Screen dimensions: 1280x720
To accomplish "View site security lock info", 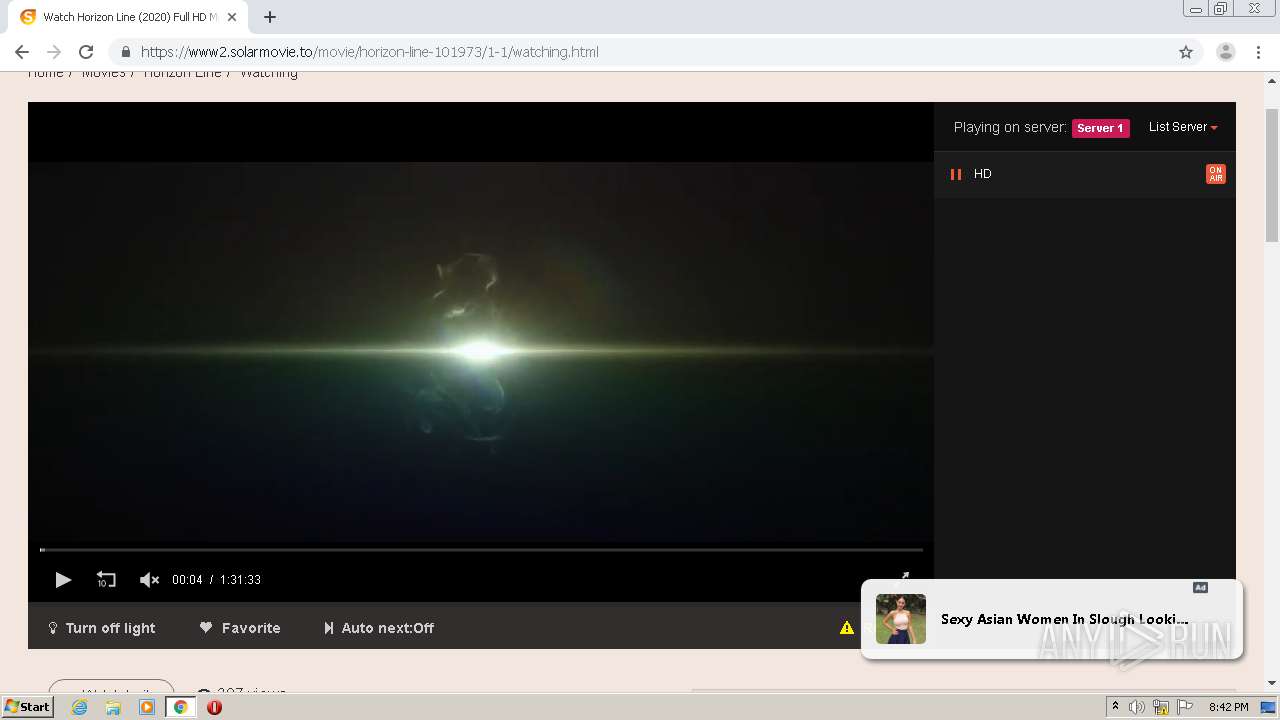I will [125, 52].
